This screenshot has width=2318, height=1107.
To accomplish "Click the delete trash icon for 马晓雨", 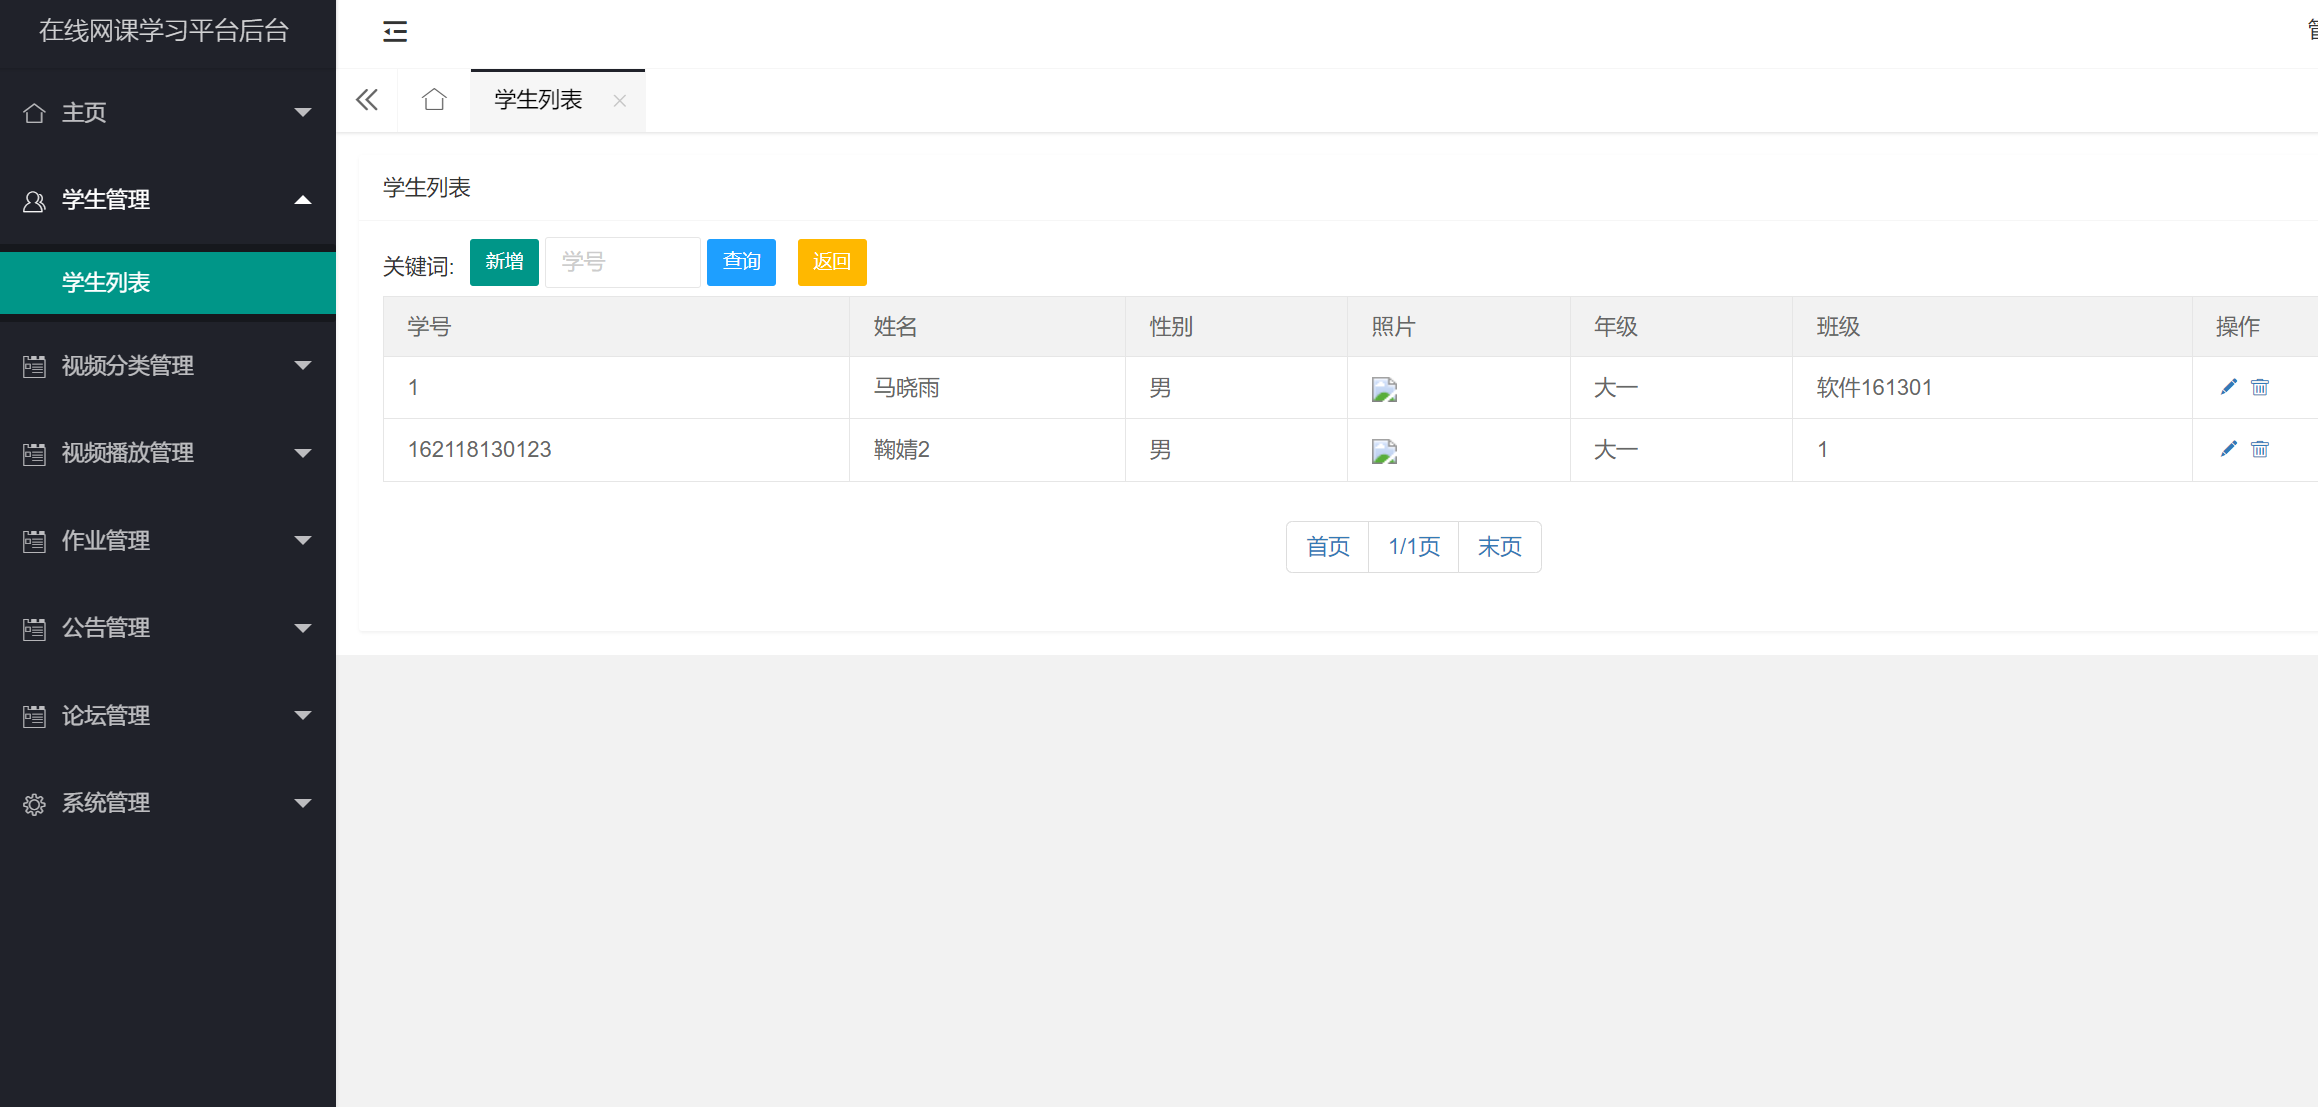I will pos(2260,387).
